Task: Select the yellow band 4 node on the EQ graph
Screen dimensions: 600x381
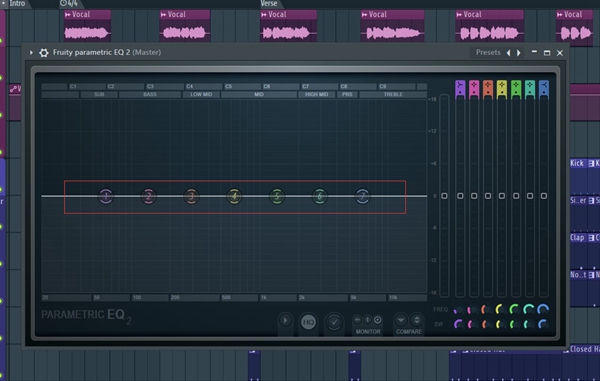Action: click(x=234, y=197)
